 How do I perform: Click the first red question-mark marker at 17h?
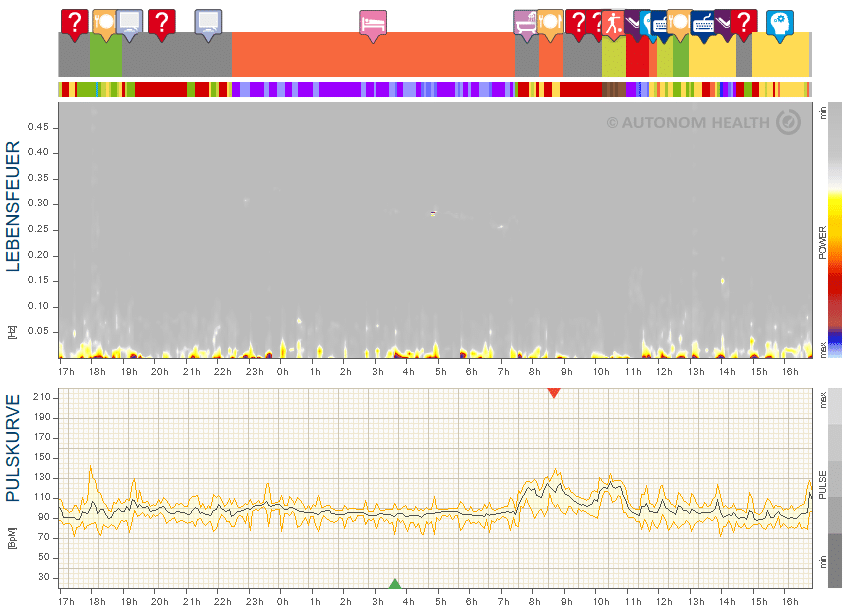74,24
